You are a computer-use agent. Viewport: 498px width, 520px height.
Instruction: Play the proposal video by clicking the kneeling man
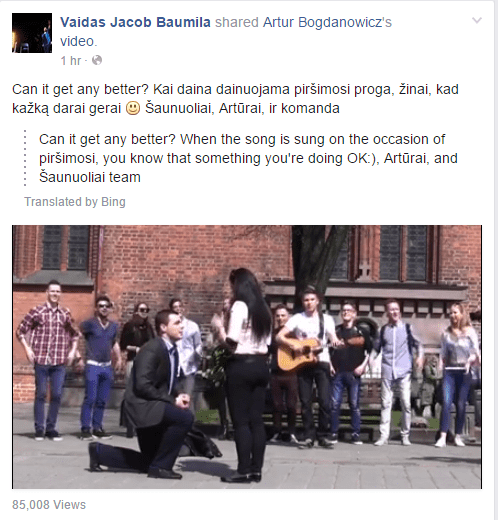(150, 393)
